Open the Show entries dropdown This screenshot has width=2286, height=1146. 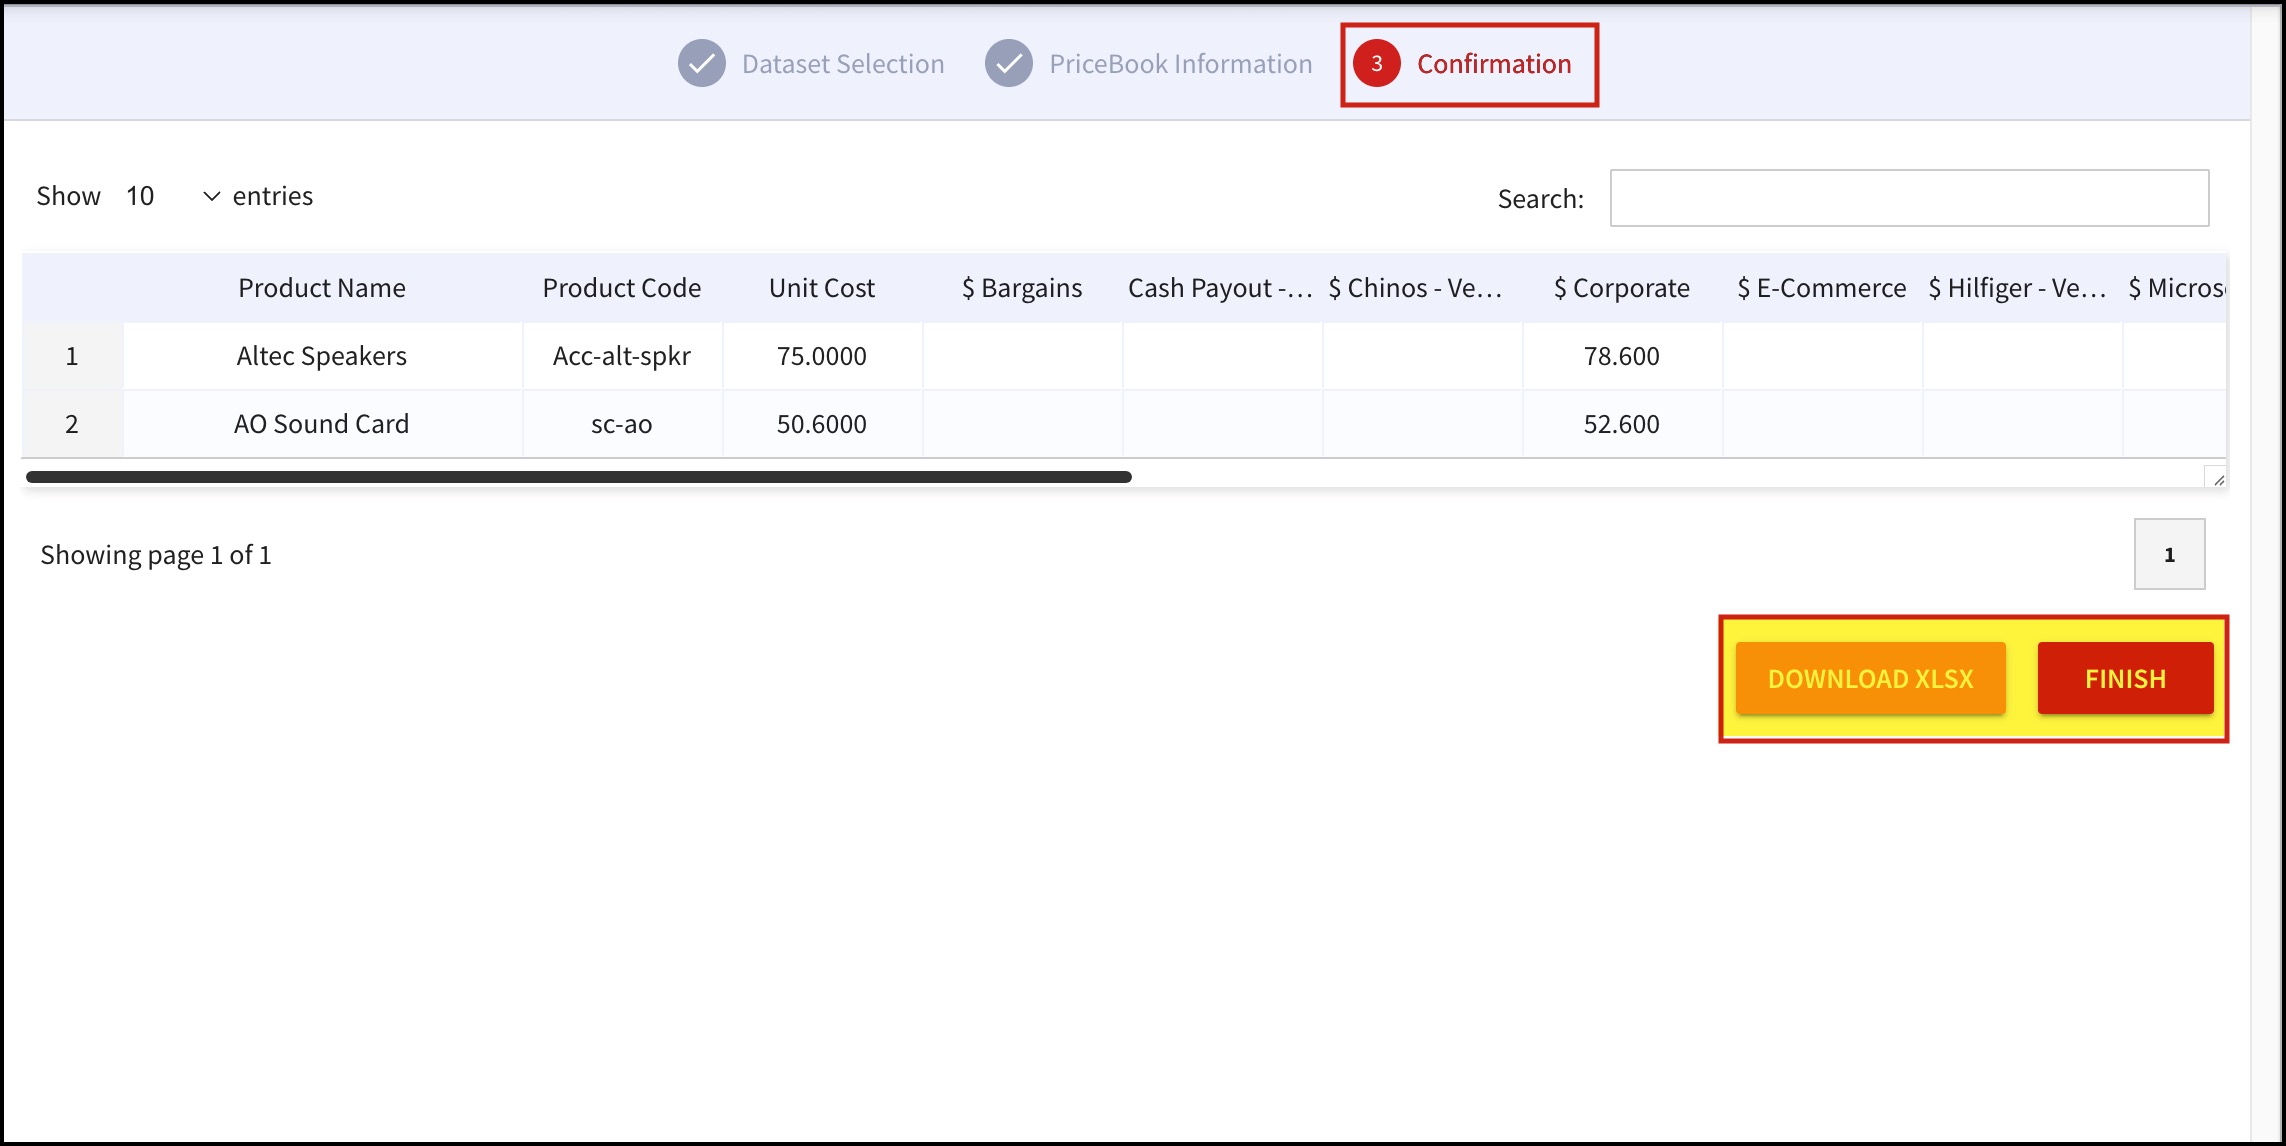172,196
